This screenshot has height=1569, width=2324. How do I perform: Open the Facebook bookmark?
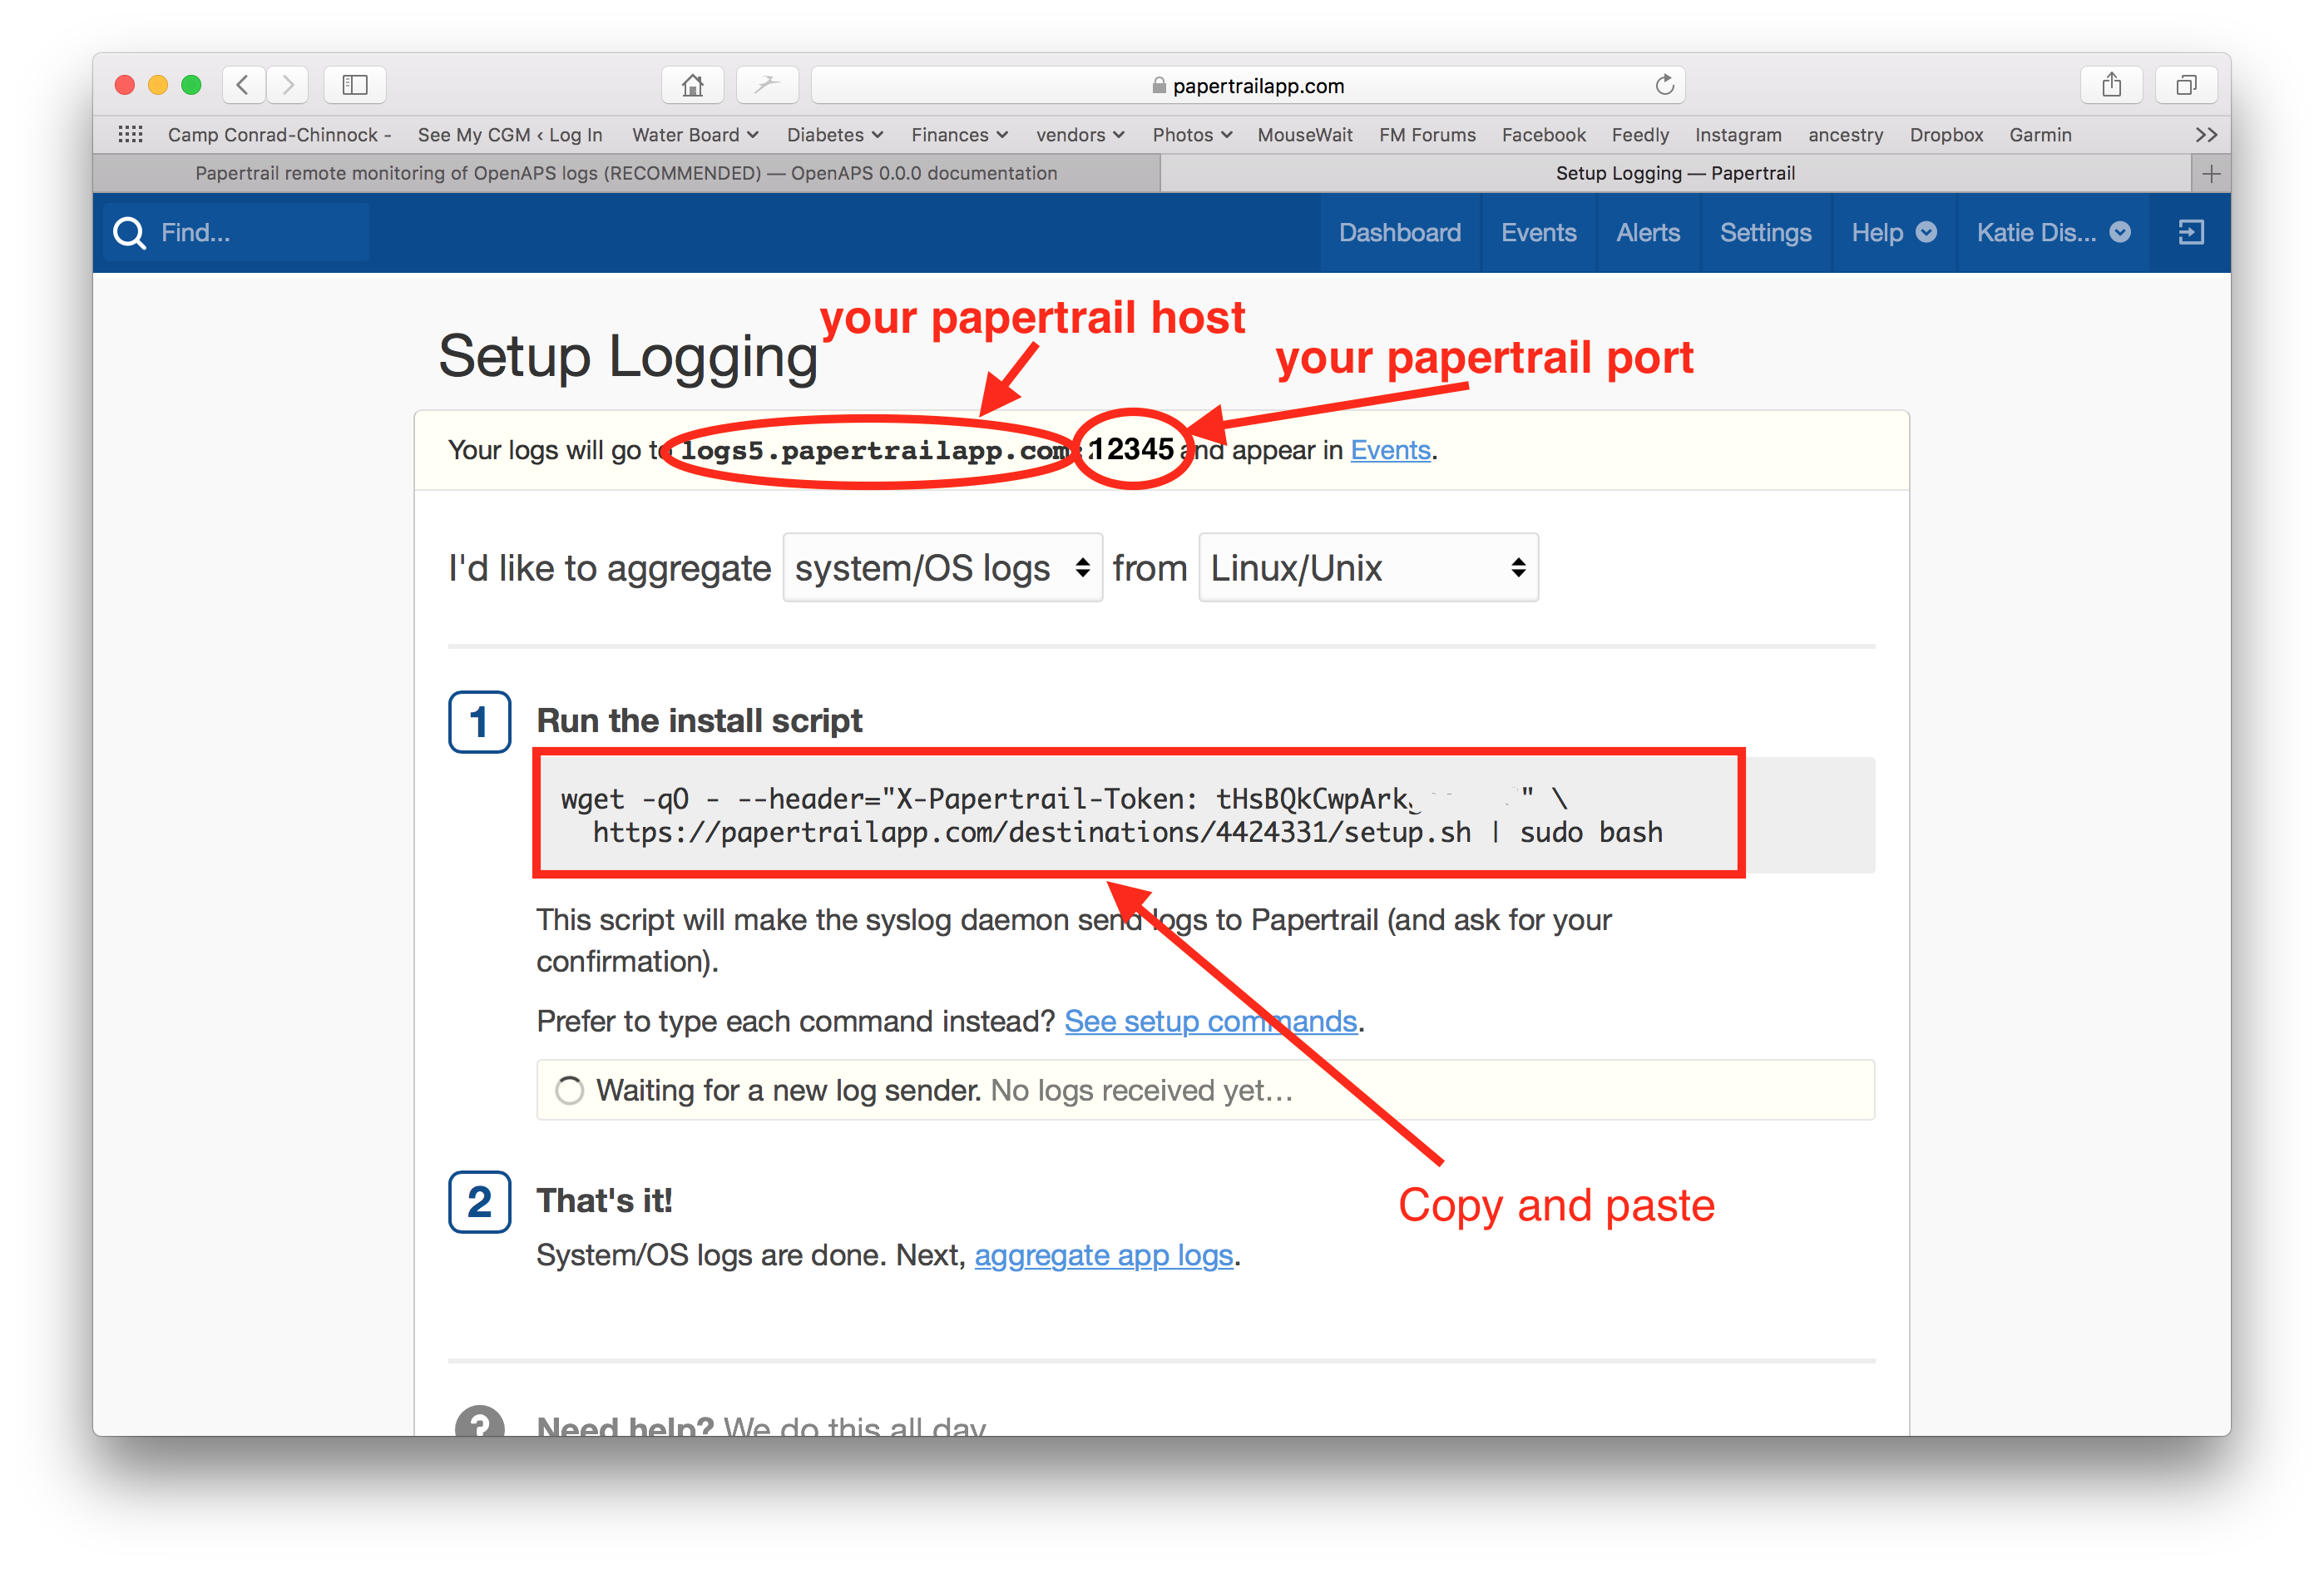coord(1543,134)
